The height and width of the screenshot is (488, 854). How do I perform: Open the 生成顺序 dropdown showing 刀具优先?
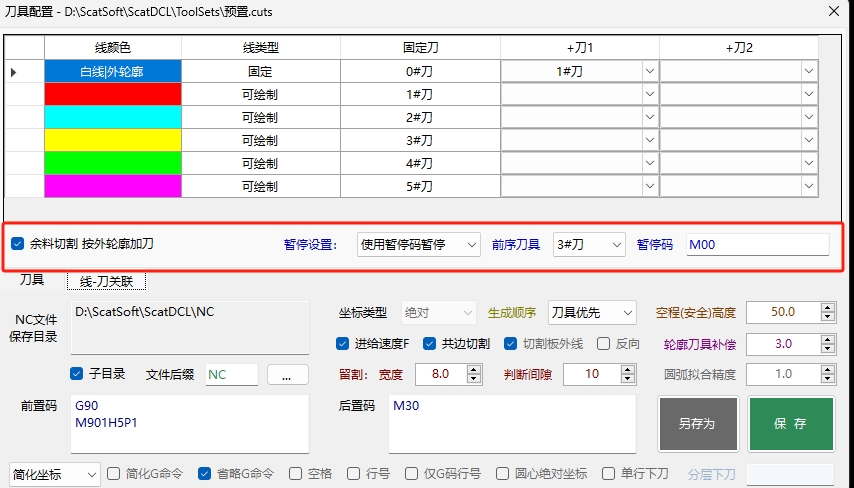pyautogui.click(x=591, y=313)
